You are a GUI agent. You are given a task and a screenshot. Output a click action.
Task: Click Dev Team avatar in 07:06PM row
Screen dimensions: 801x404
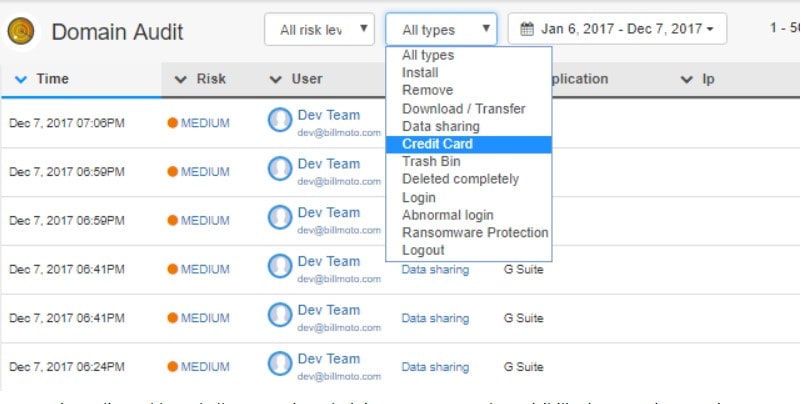coord(280,121)
